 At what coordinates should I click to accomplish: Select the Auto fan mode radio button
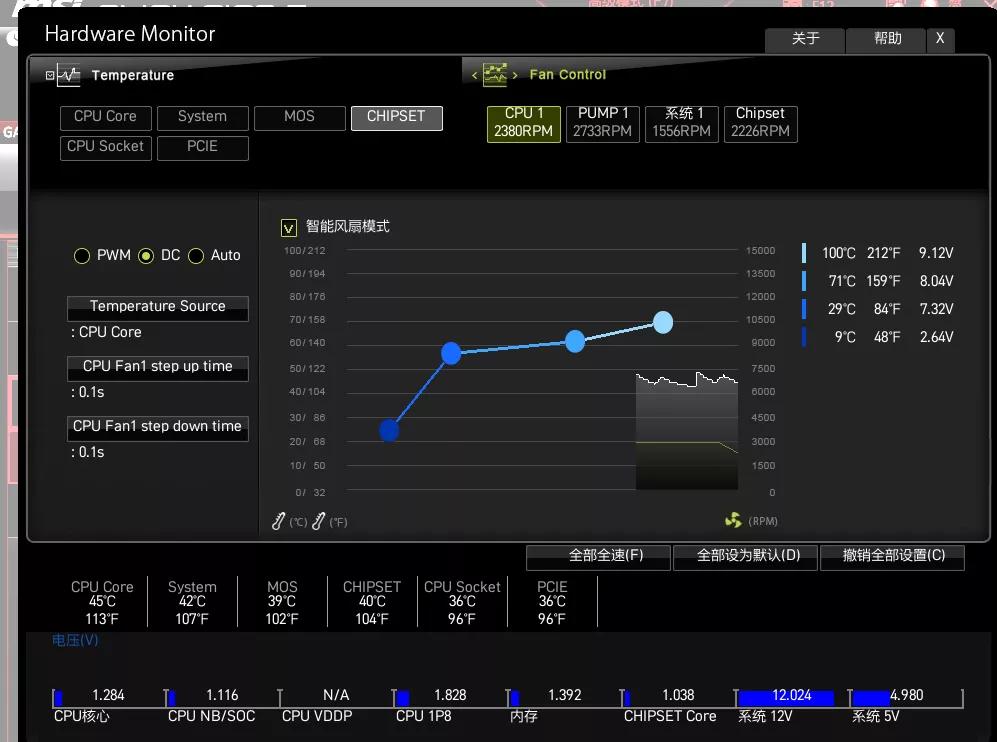click(x=196, y=256)
